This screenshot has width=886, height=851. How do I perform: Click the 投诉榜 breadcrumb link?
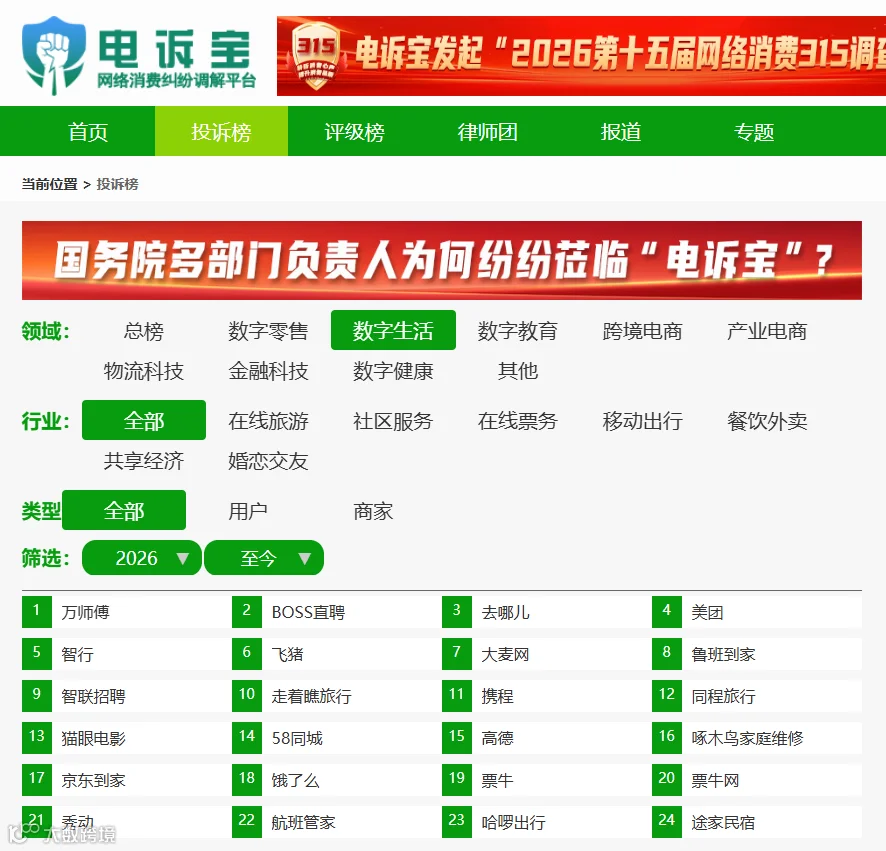point(118,184)
